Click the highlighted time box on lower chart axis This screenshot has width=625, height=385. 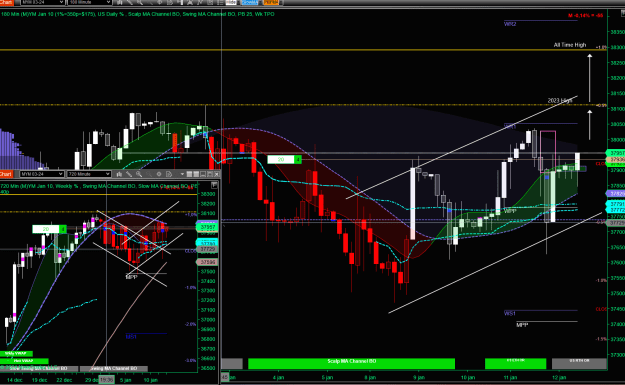pyautogui.click(x=106, y=380)
